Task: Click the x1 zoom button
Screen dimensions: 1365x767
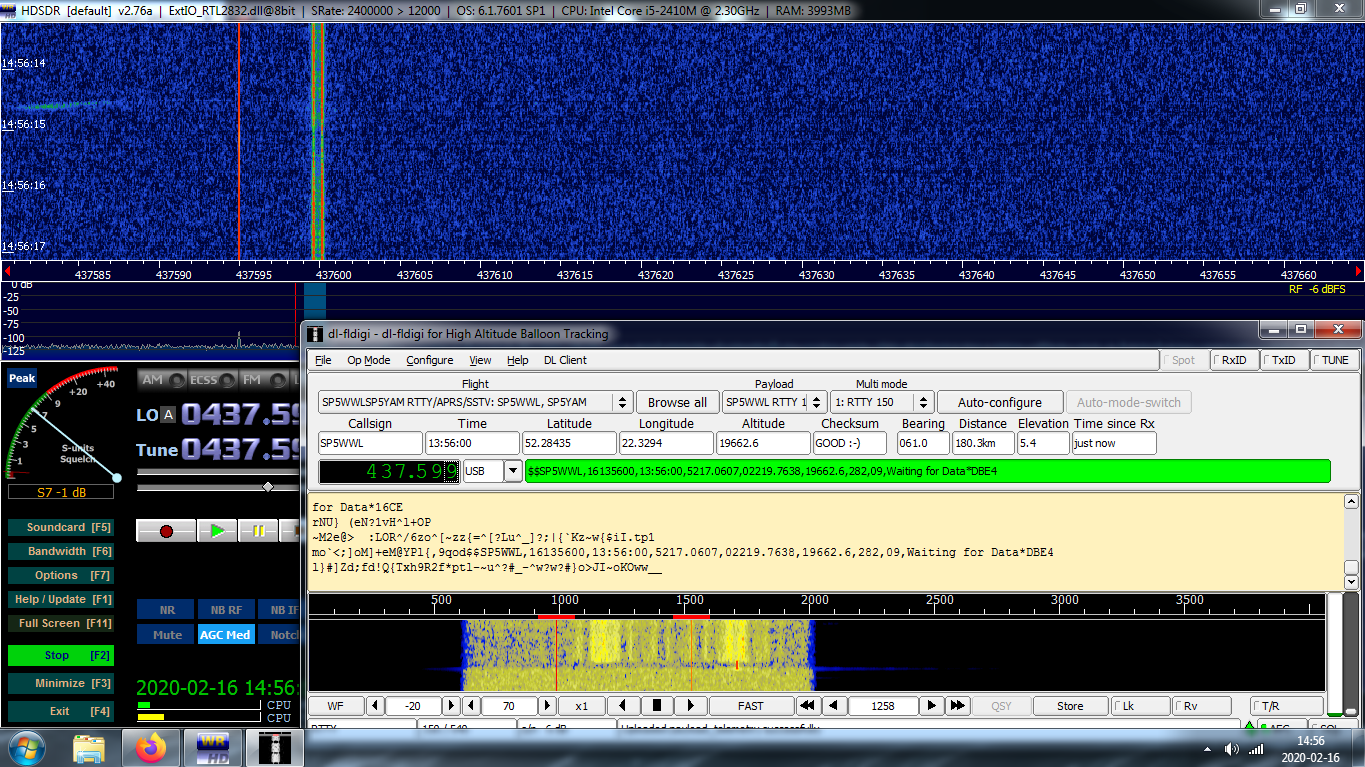Action: (581, 706)
